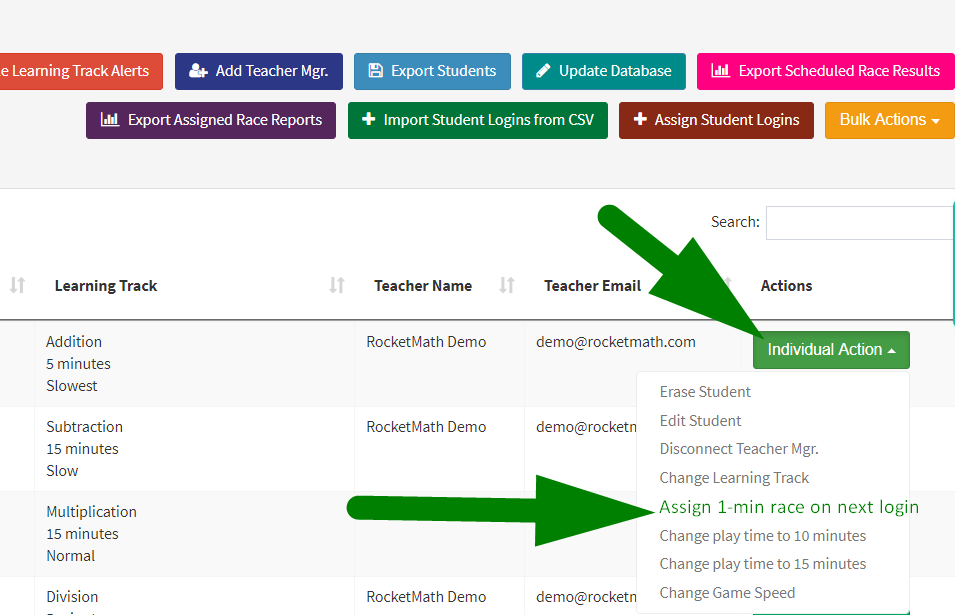Select Assign 1-min race on next login
The height and width of the screenshot is (615, 955).
(x=788, y=507)
